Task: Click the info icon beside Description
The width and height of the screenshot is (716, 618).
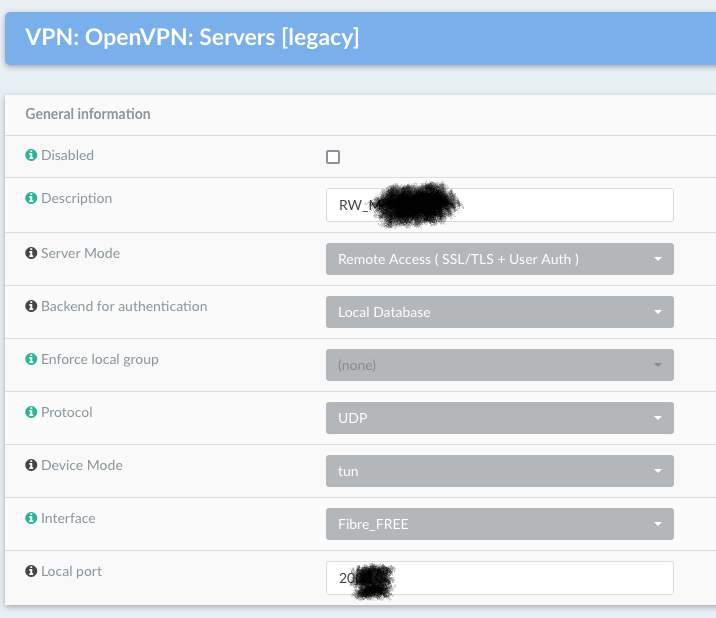Action: pos(31,199)
